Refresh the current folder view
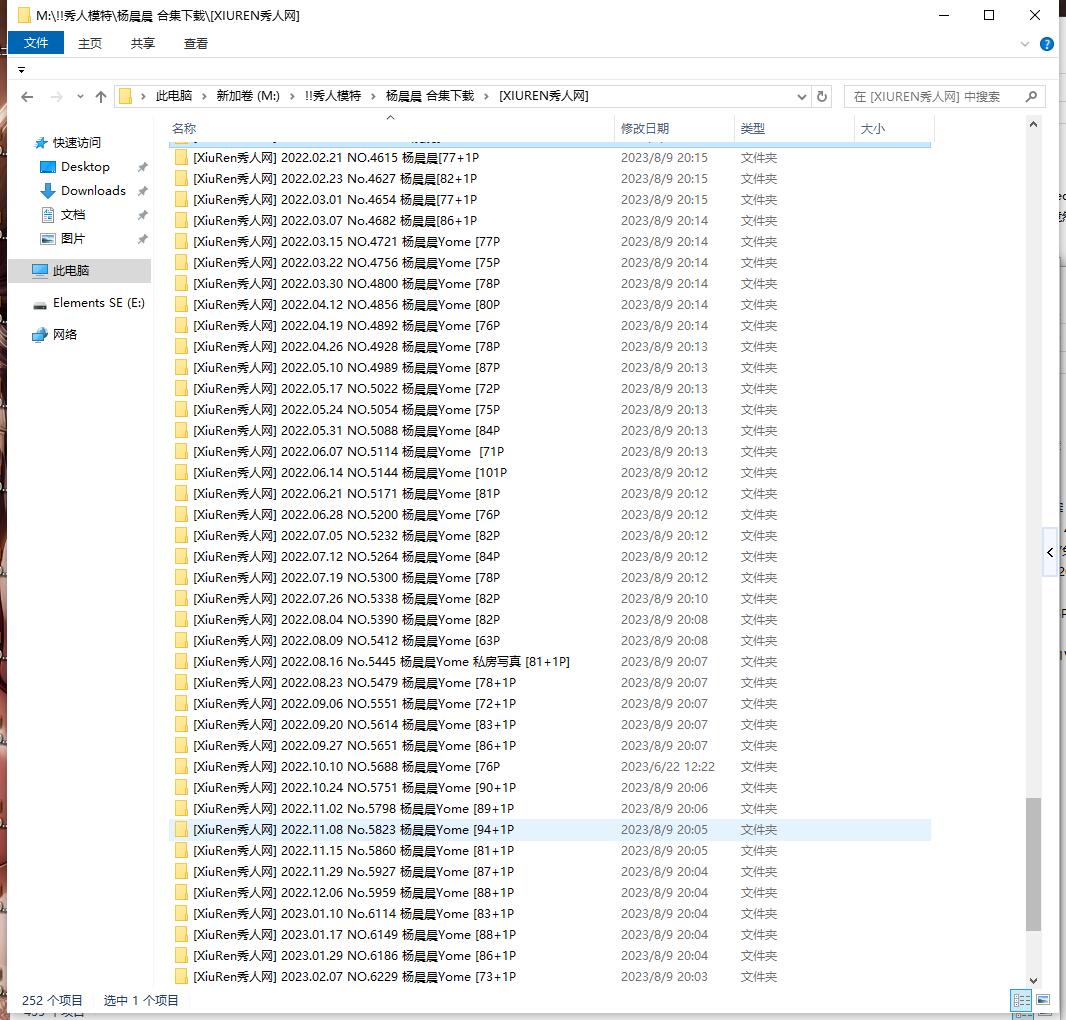 822,97
